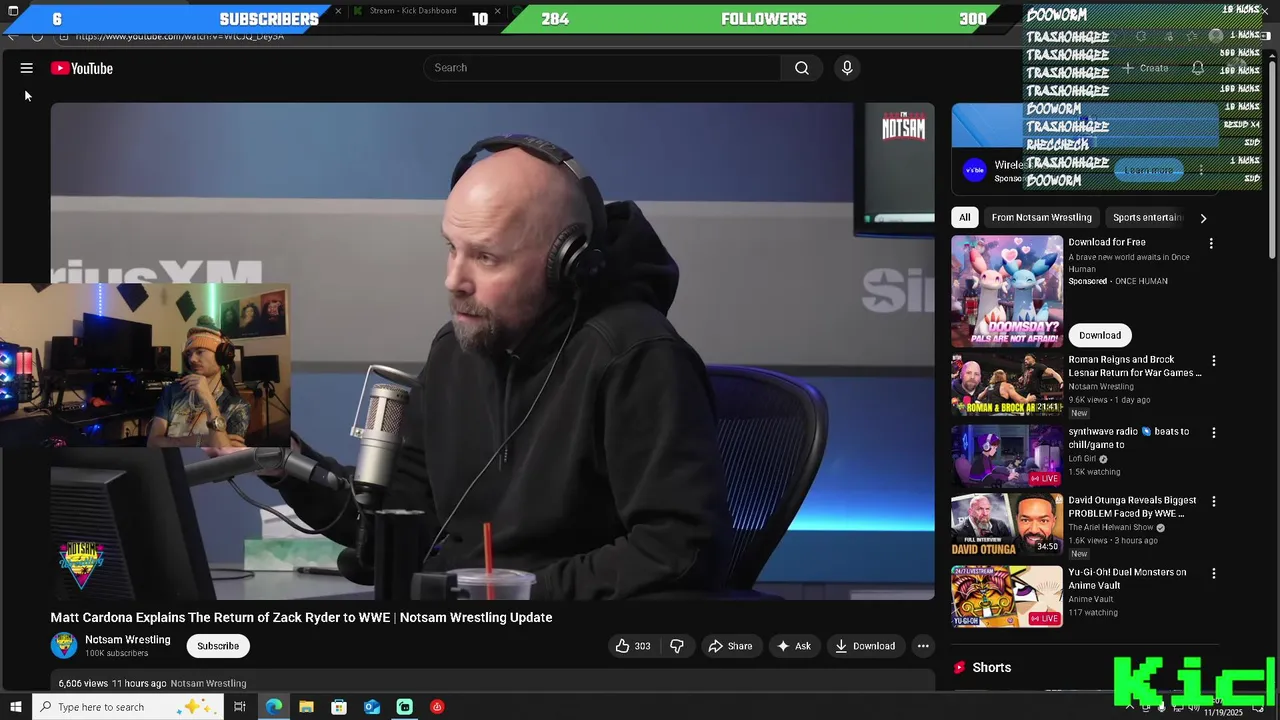Open 'synthwave radio beats to chill/game to' title
The height and width of the screenshot is (720, 1280).
tap(1128, 438)
